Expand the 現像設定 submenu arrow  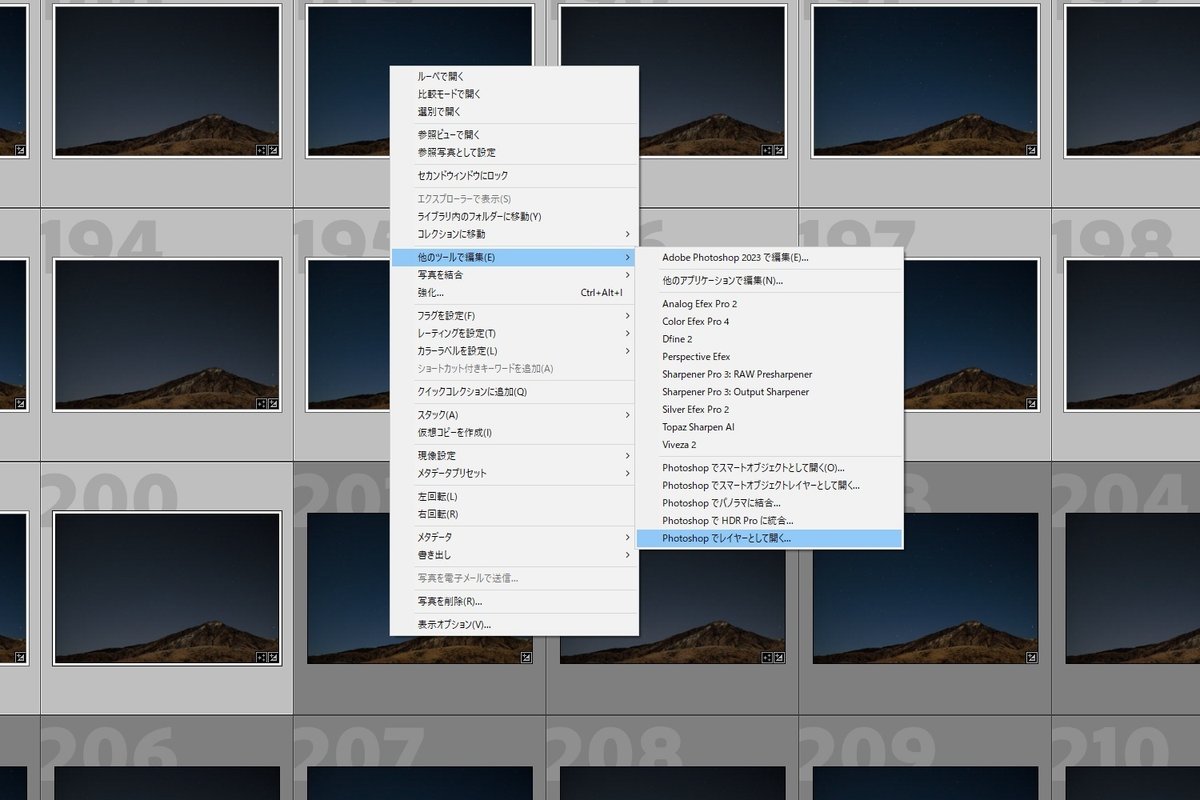(x=628, y=456)
